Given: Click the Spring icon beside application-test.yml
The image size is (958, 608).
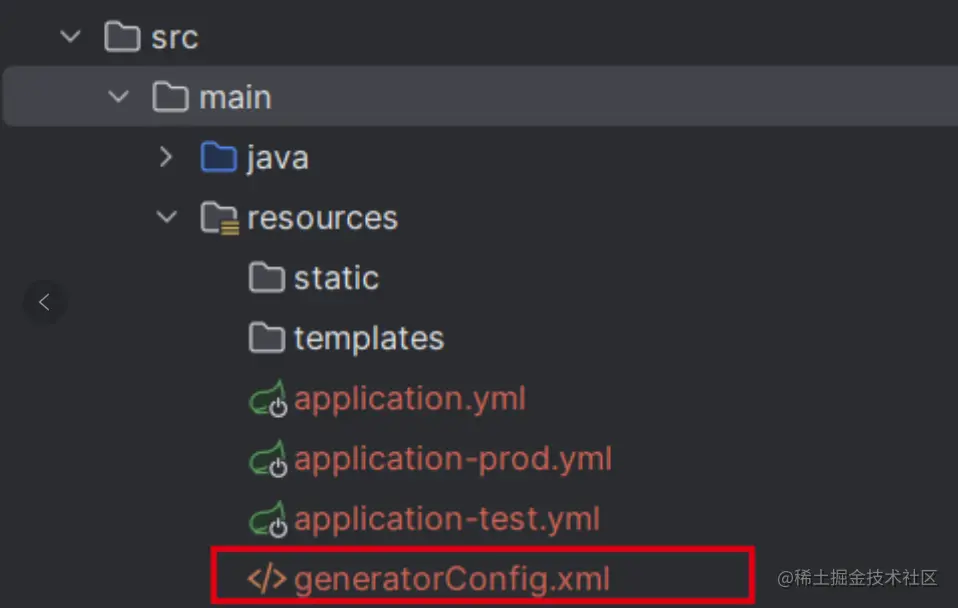Looking at the screenshot, I should pyautogui.click(x=268, y=520).
